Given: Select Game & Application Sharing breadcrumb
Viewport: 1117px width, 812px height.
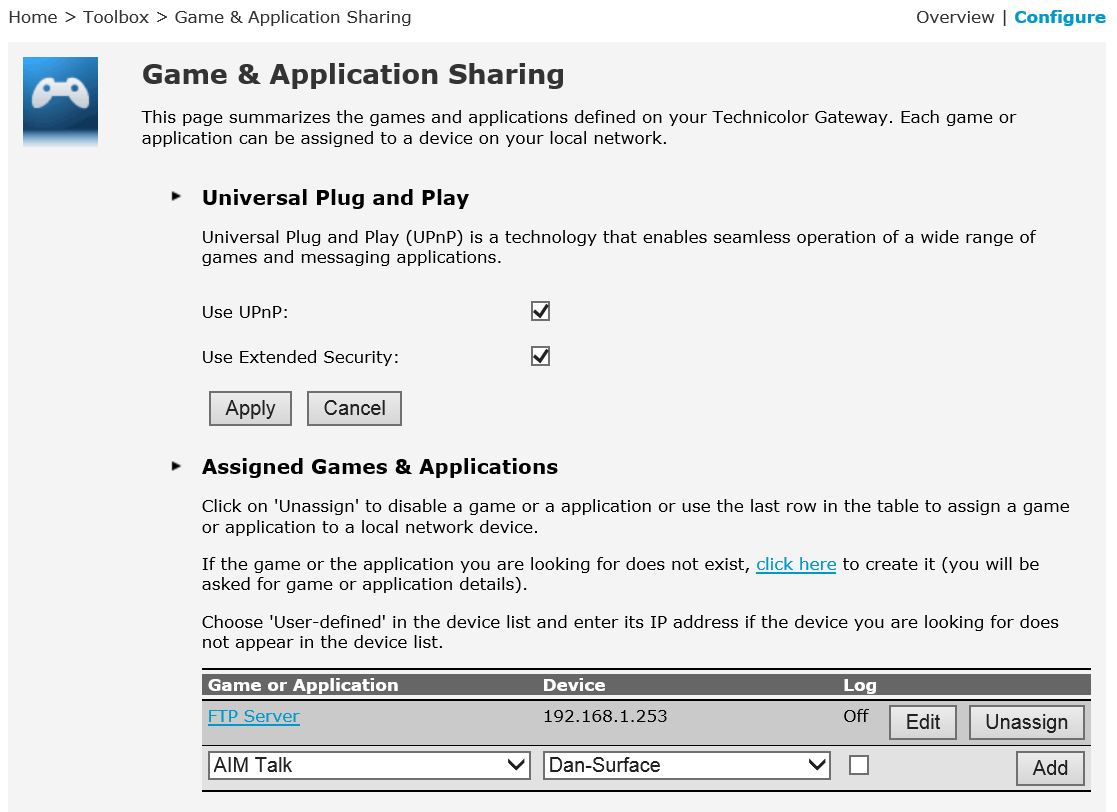Looking at the screenshot, I should click(293, 17).
